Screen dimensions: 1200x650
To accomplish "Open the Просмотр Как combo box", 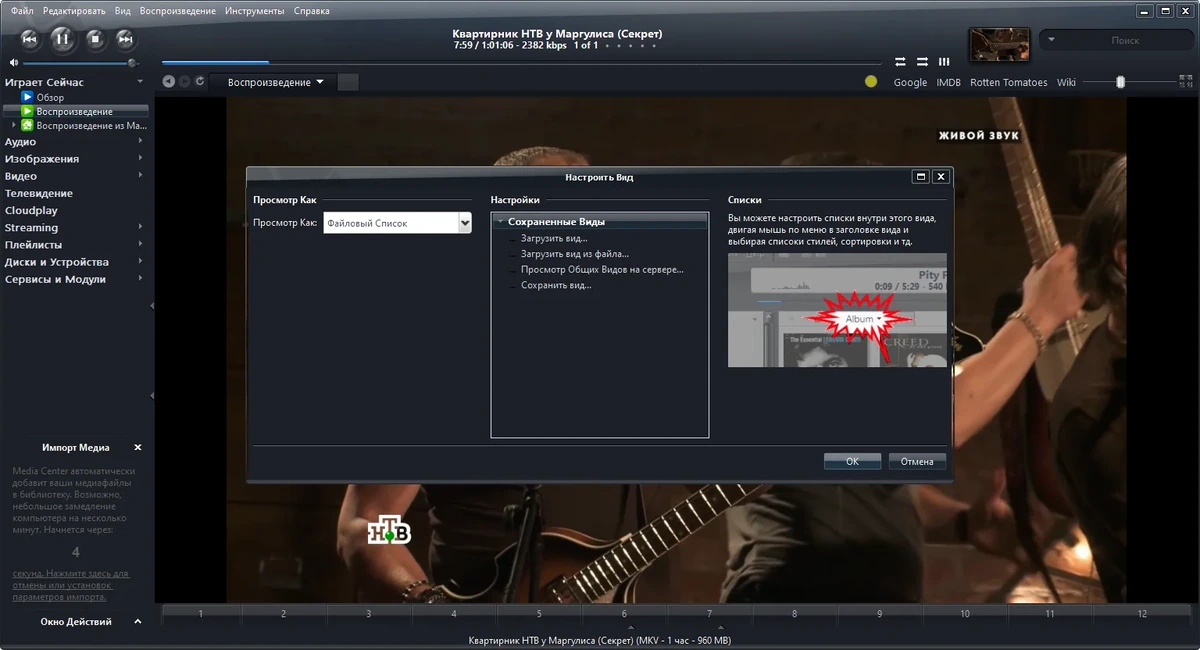I will click(x=397, y=223).
